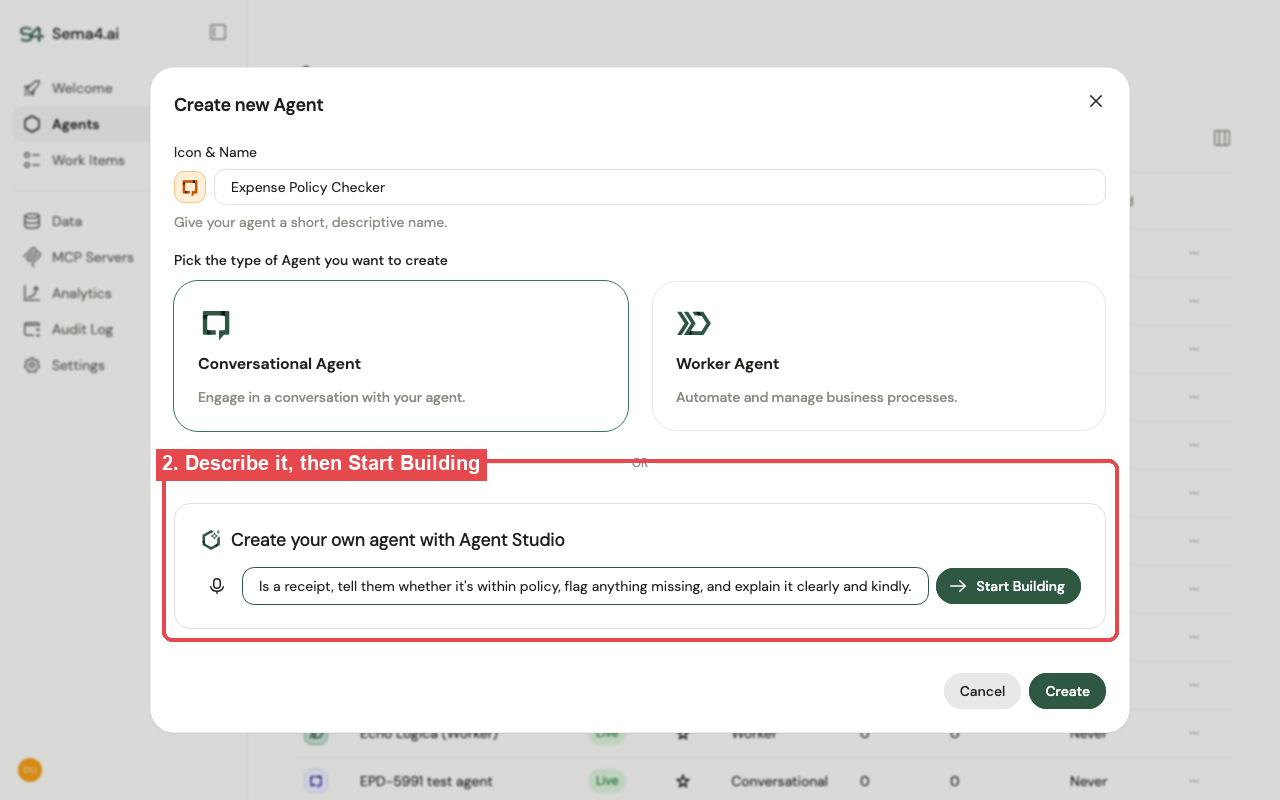This screenshot has height=800, width=1280.
Task: Click the Agent Studio hexagon icon
Action: 211,540
